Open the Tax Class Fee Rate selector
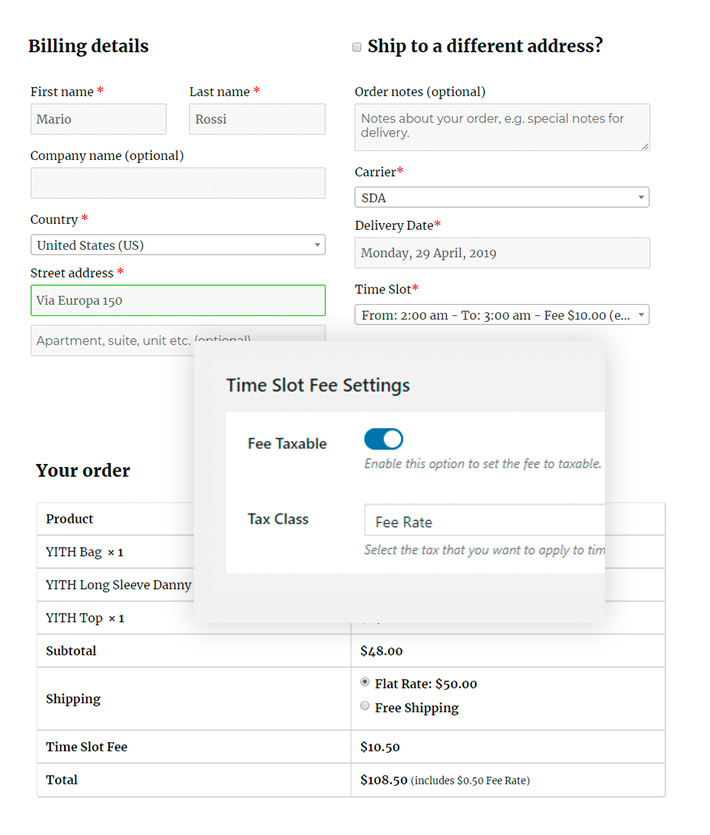The image size is (710, 835). click(485, 522)
